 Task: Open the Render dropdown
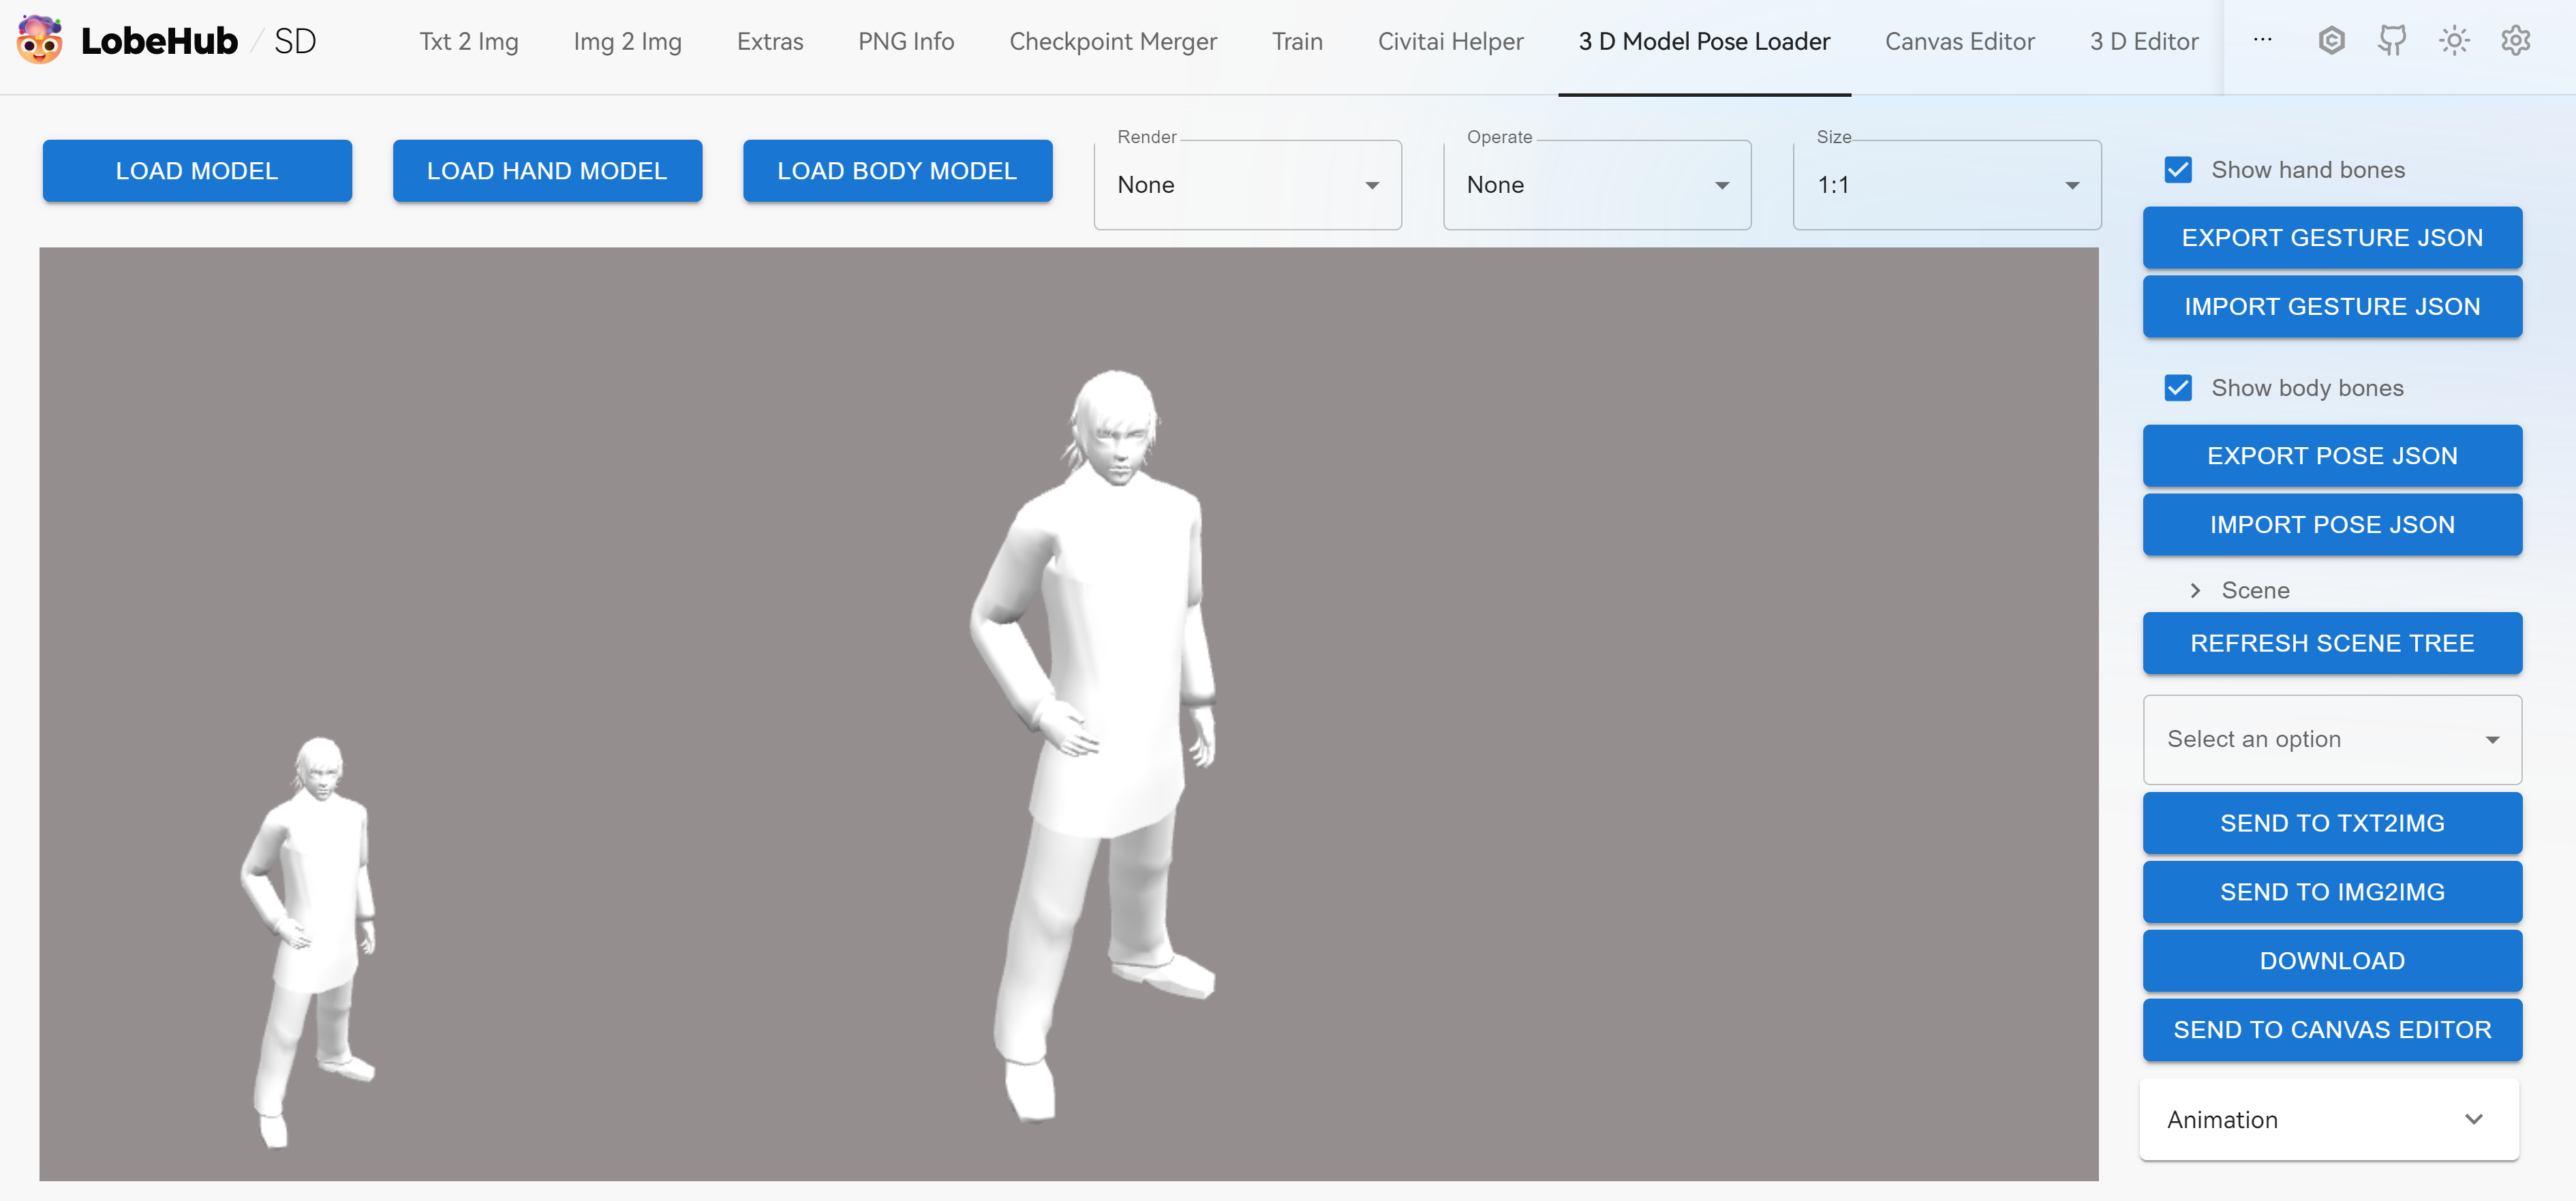1247,185
